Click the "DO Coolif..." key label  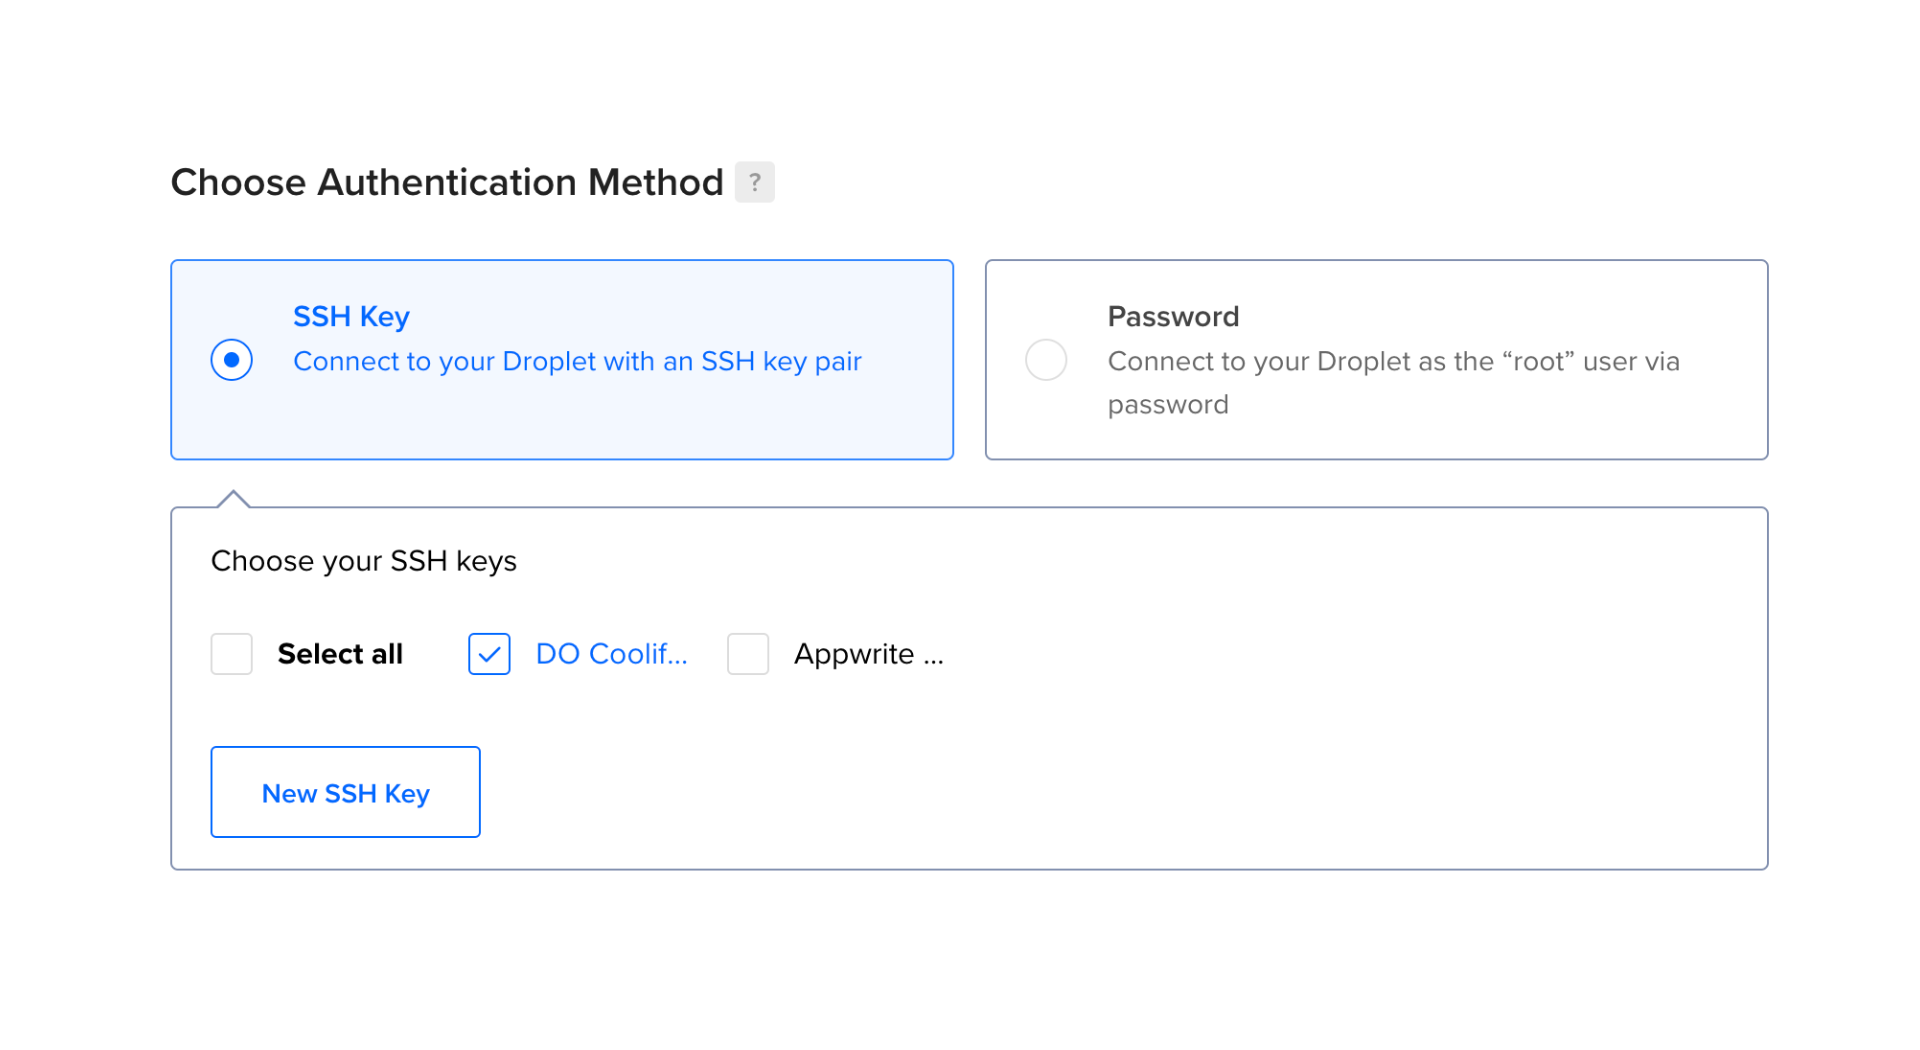tap(611, 654)
